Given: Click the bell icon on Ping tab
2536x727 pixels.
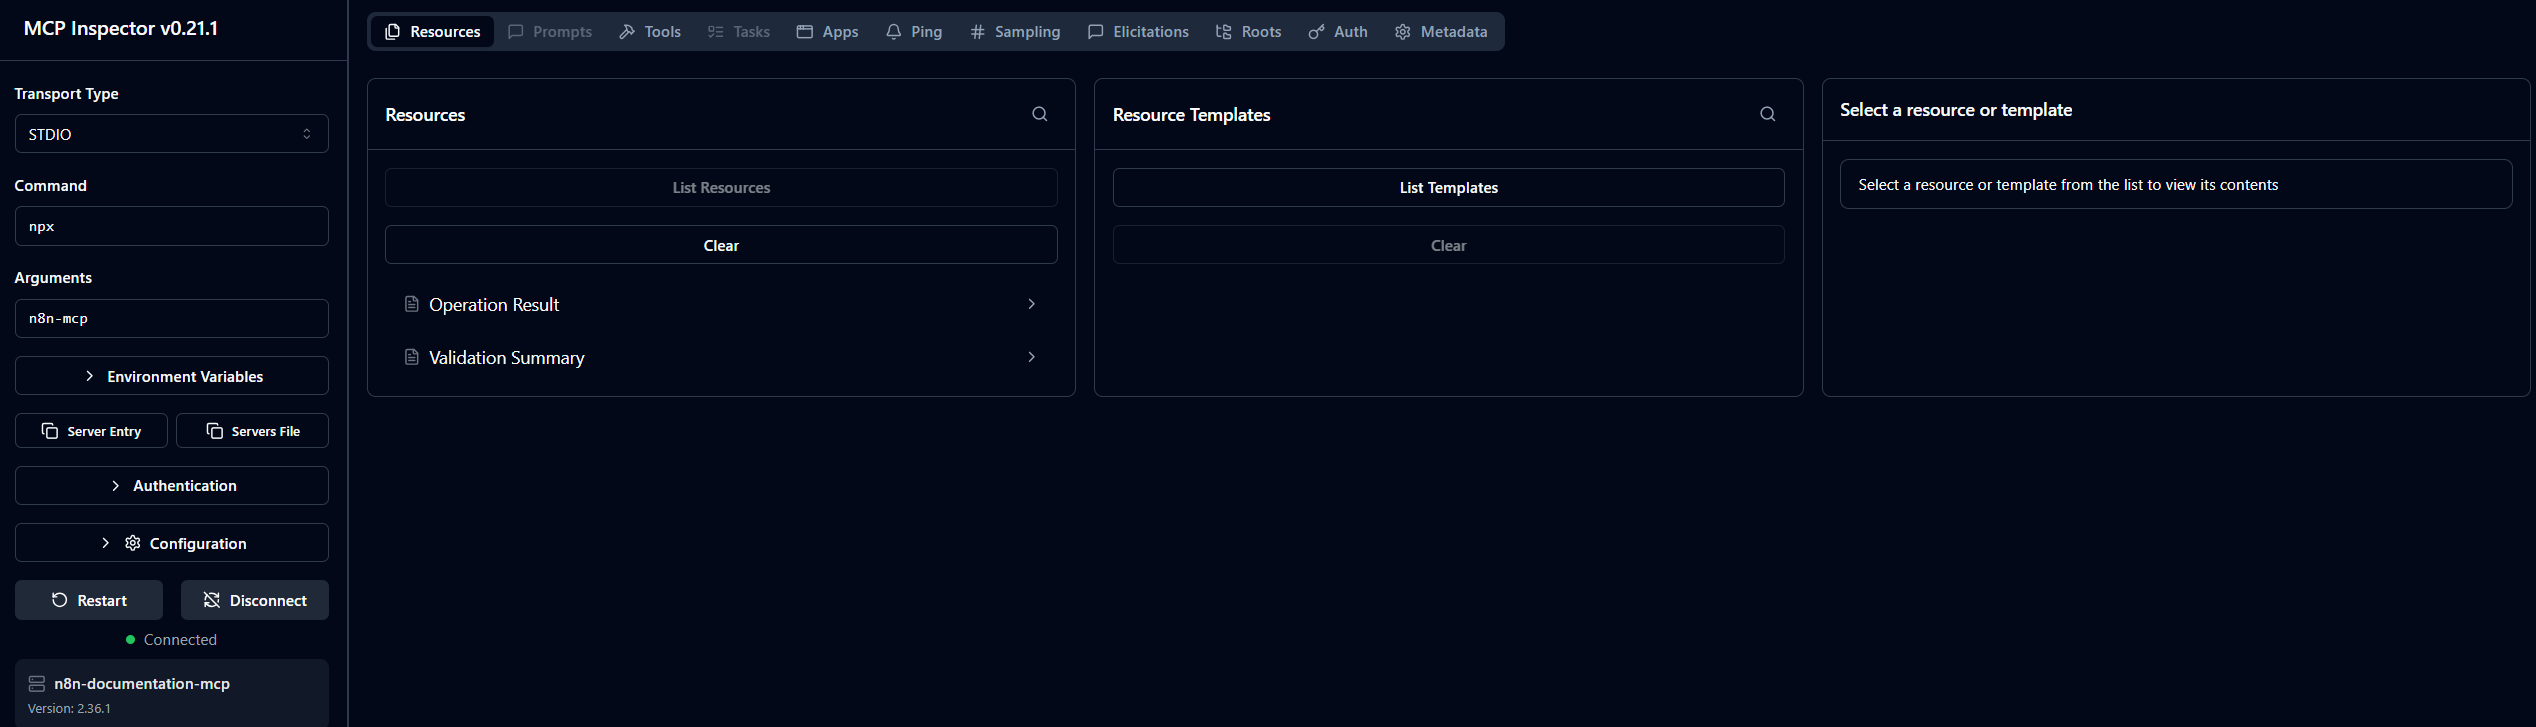Looking at the screenshot, I should (x=894, y=32).
